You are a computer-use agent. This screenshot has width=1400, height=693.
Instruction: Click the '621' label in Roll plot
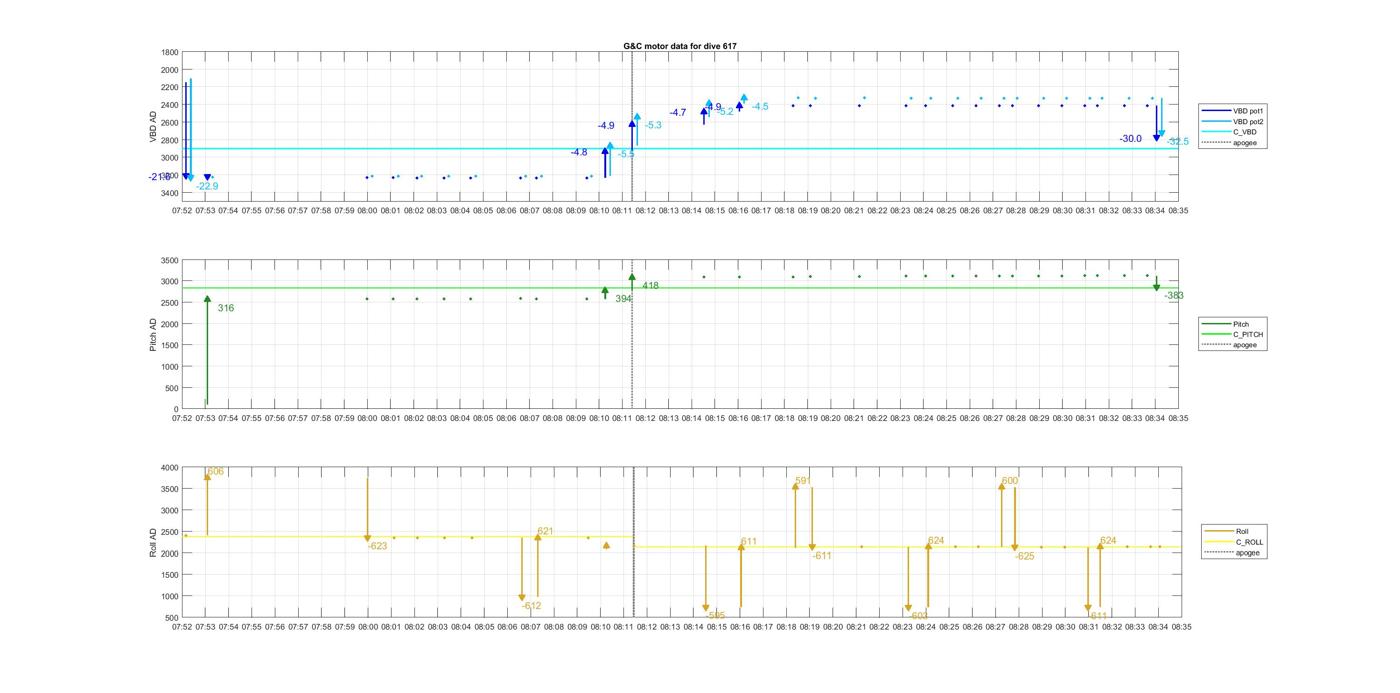click(545, 531)
